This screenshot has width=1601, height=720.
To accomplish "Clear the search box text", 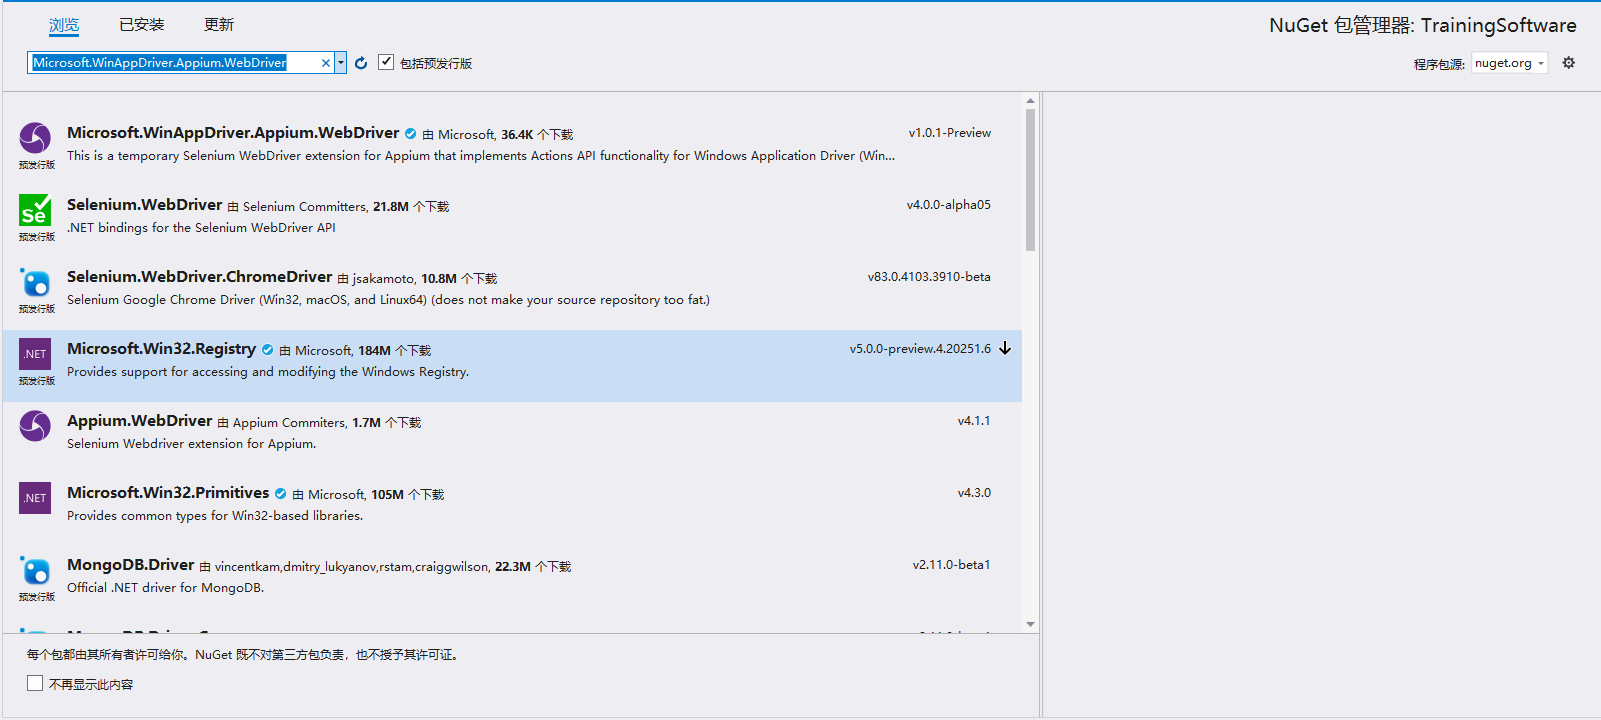I will click(x=325, y=63).
